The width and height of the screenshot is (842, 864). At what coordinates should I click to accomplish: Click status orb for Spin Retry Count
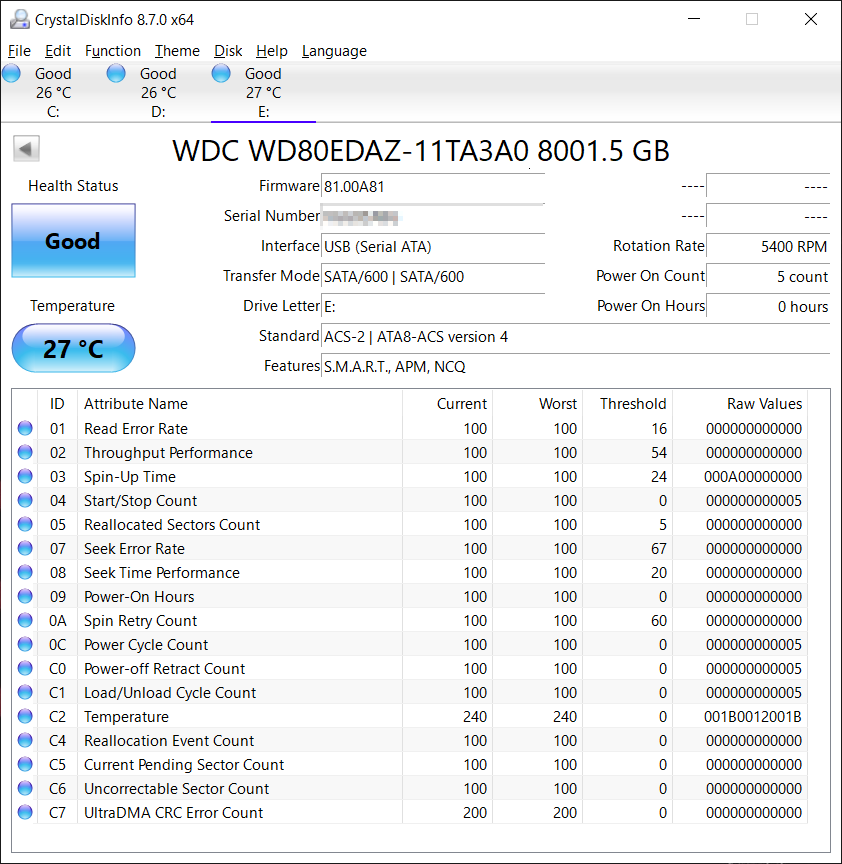[25, 620]
